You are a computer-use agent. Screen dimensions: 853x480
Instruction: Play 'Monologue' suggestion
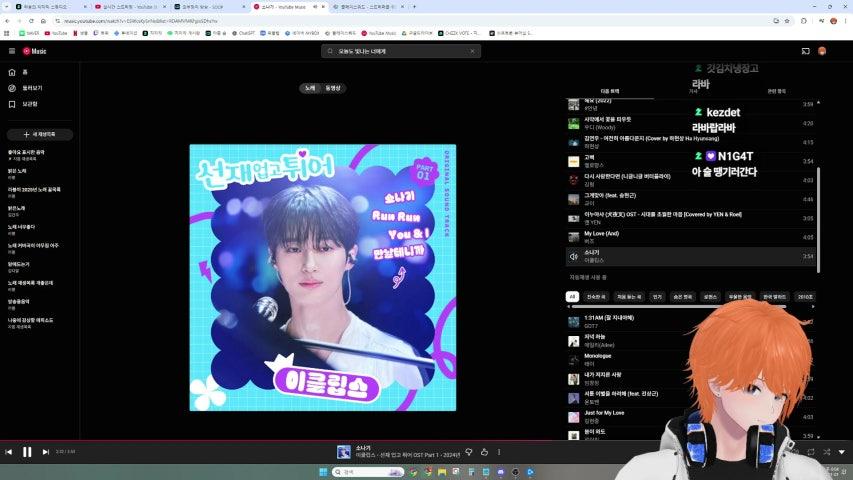691,360
